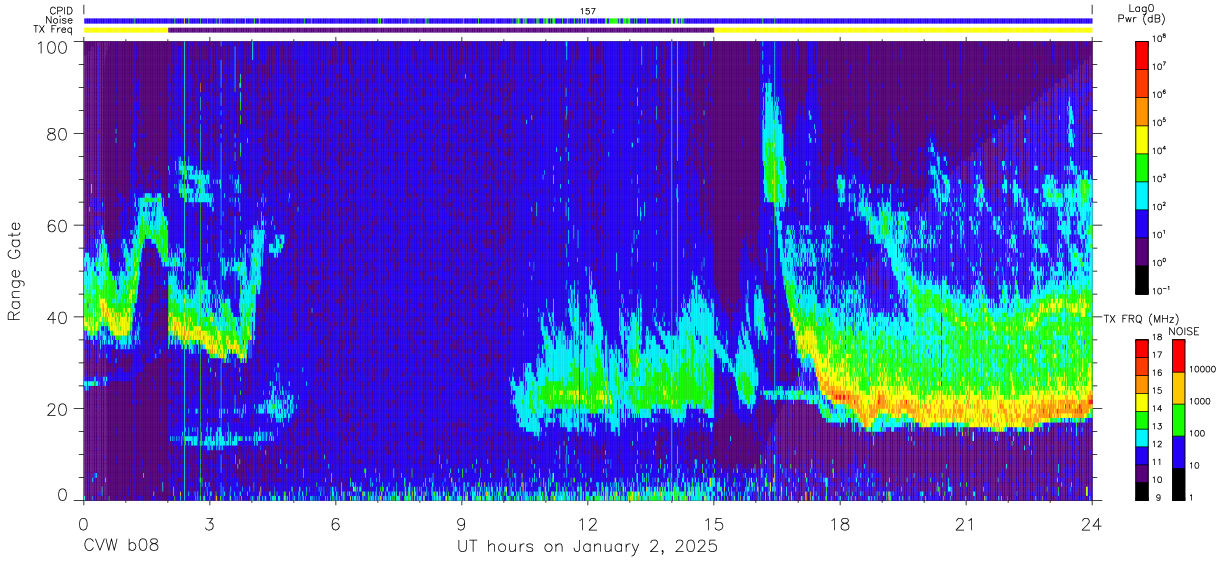Click the Range Gate tick label '60'
Viewport: 1228px width, 567px height.
pyautogui.click(x=59, y=225)
